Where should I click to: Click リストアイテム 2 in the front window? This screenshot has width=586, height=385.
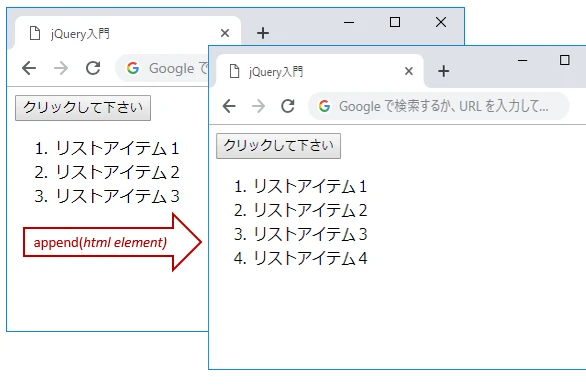click(x=310, y=210)
